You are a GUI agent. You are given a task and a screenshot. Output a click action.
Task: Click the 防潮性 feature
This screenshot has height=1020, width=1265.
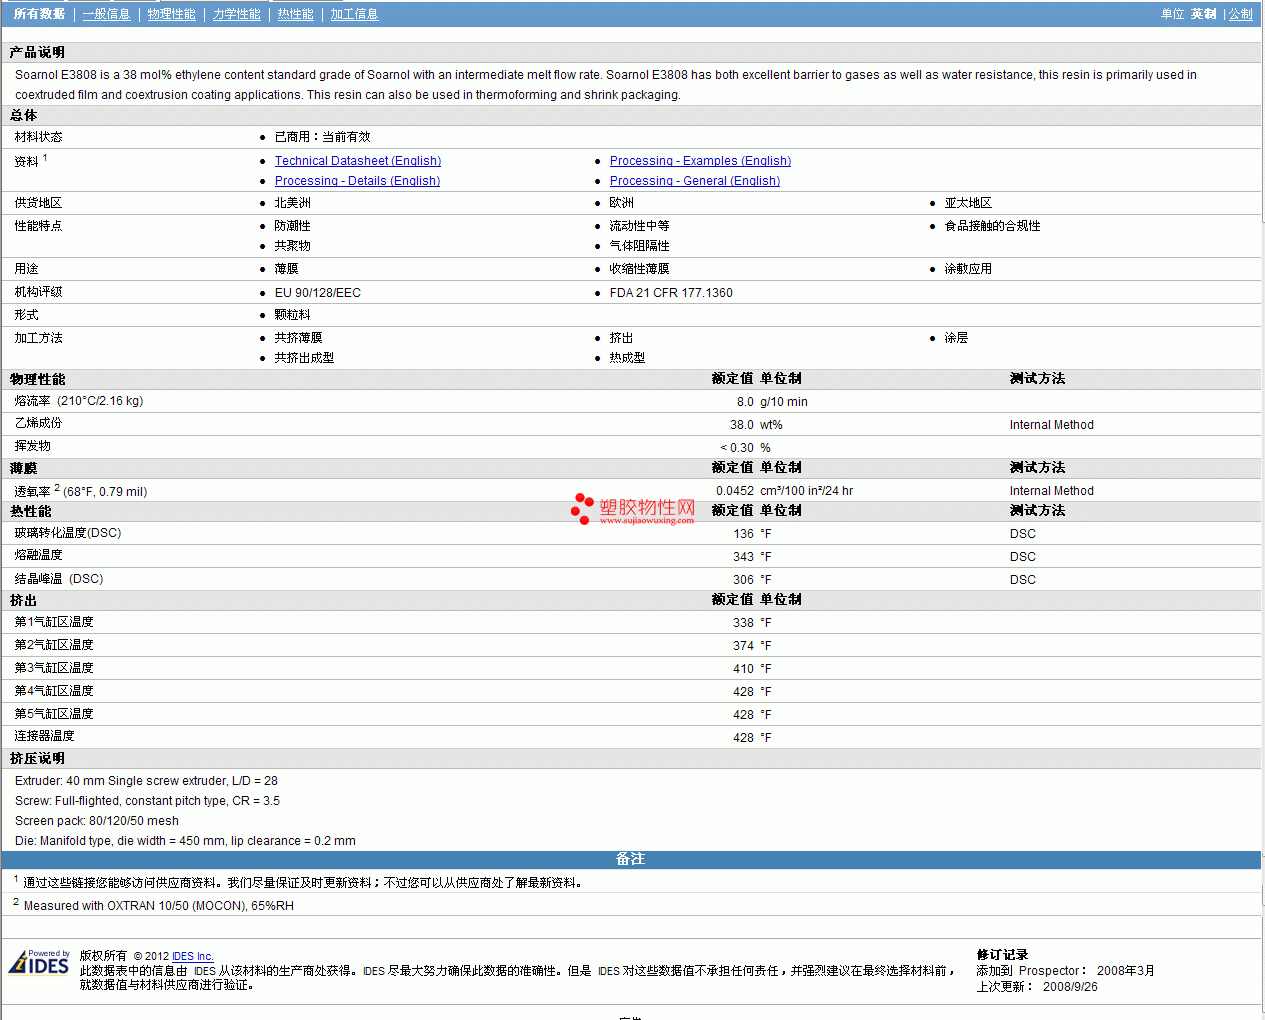point(292,226)
